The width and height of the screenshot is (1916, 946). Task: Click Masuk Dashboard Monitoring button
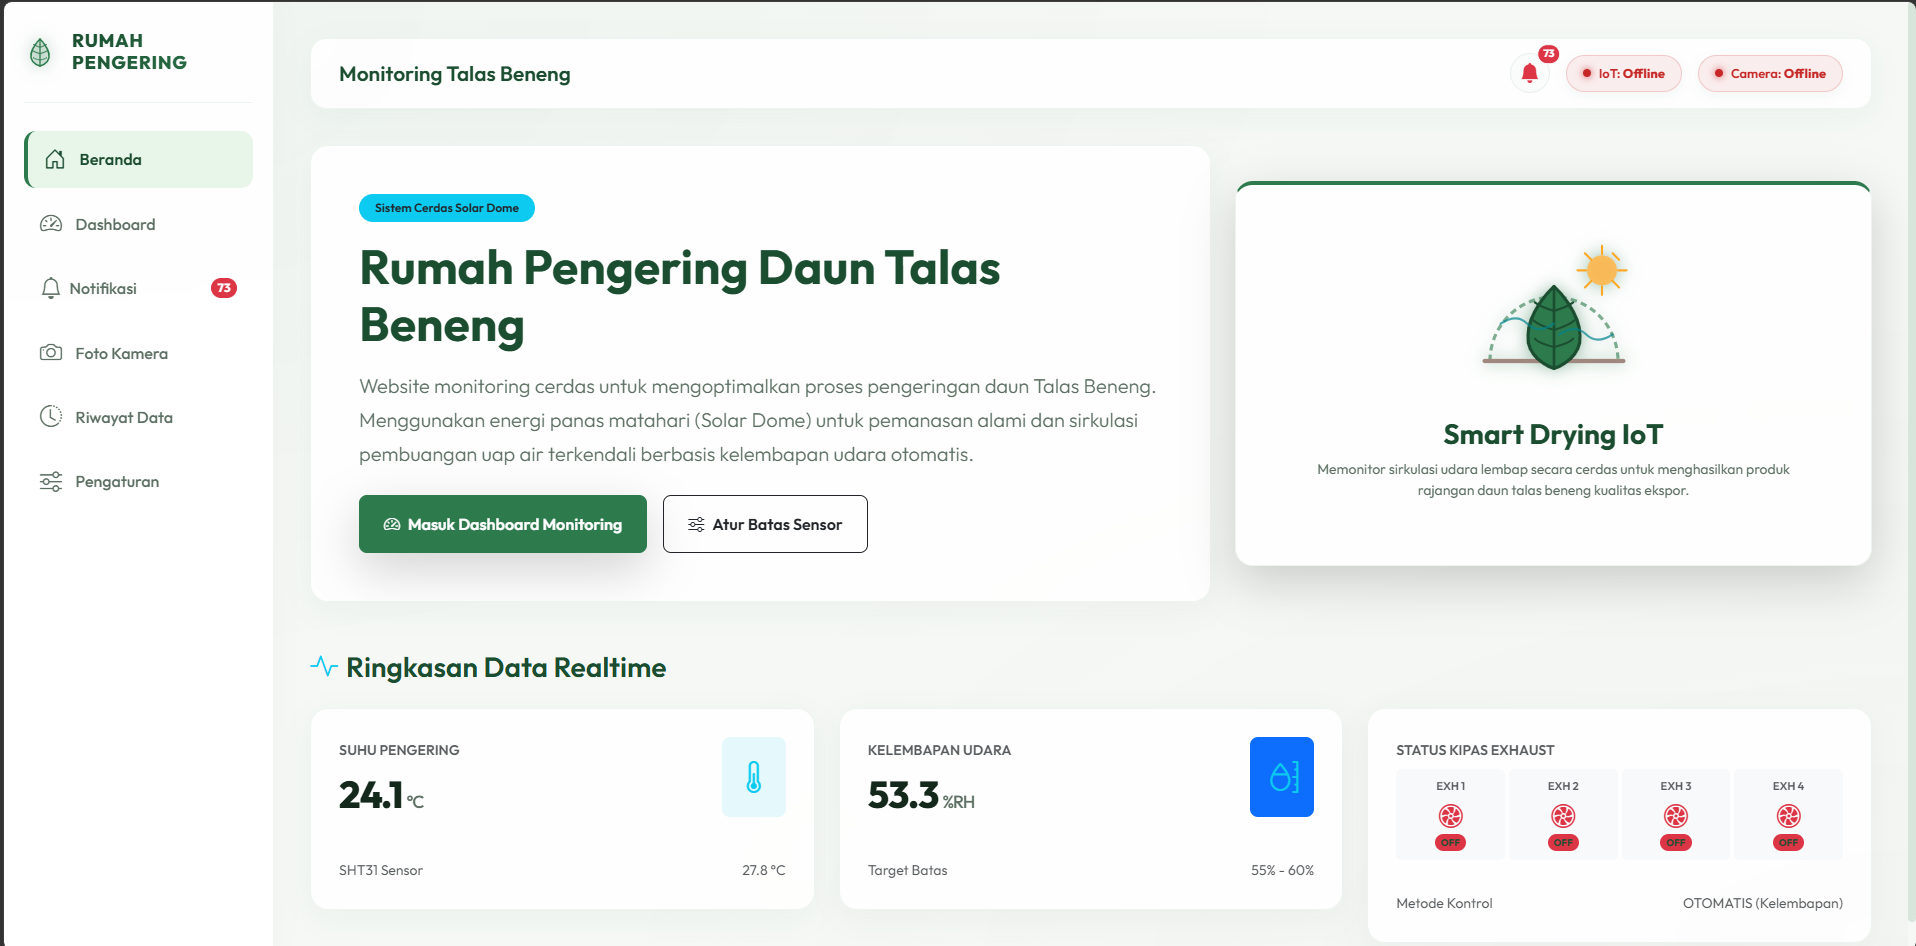503,524
